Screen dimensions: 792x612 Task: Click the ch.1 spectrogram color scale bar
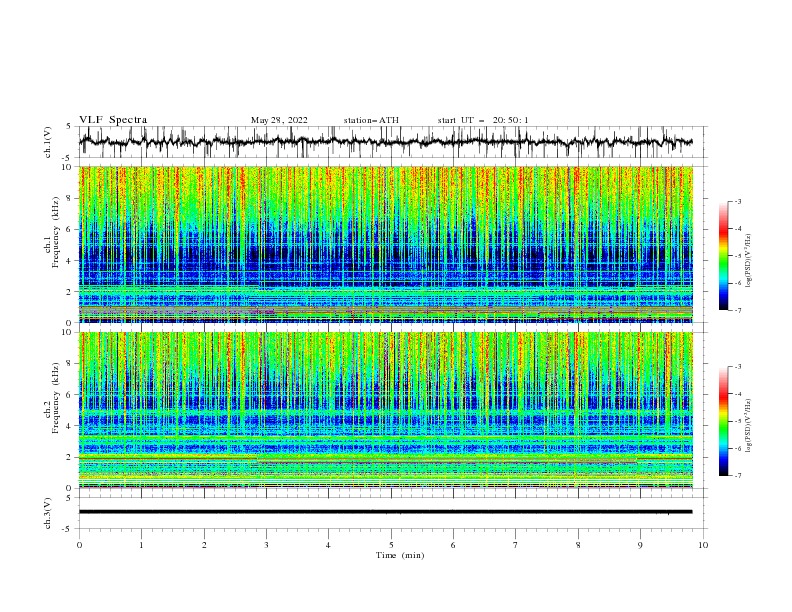pyautogui.click(x=723, y=256)
